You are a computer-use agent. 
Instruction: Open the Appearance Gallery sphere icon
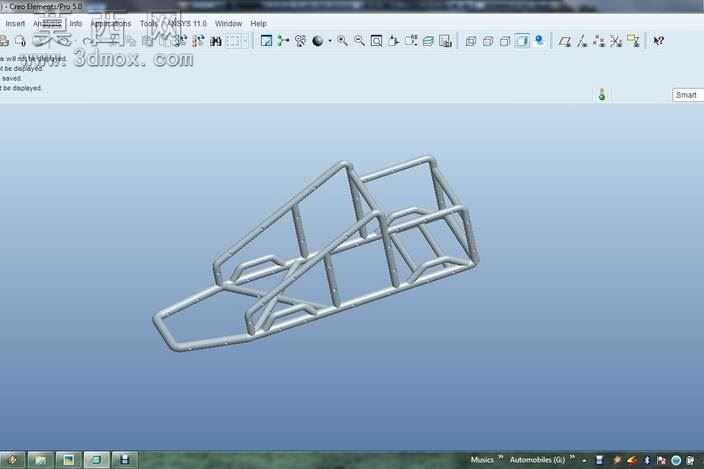coord(318,41)
